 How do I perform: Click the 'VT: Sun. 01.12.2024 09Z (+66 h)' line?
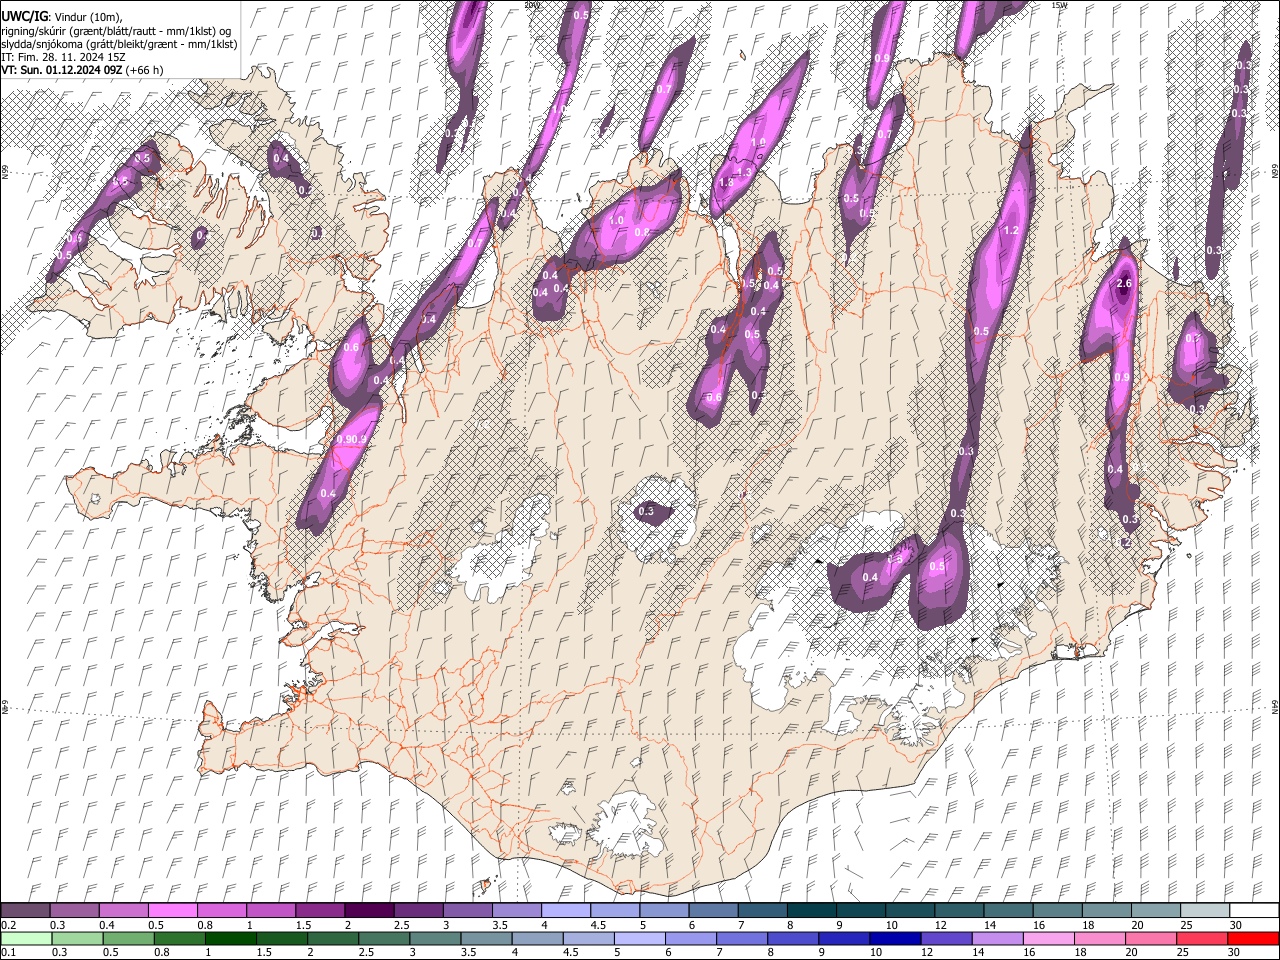(x=82, y=70)
